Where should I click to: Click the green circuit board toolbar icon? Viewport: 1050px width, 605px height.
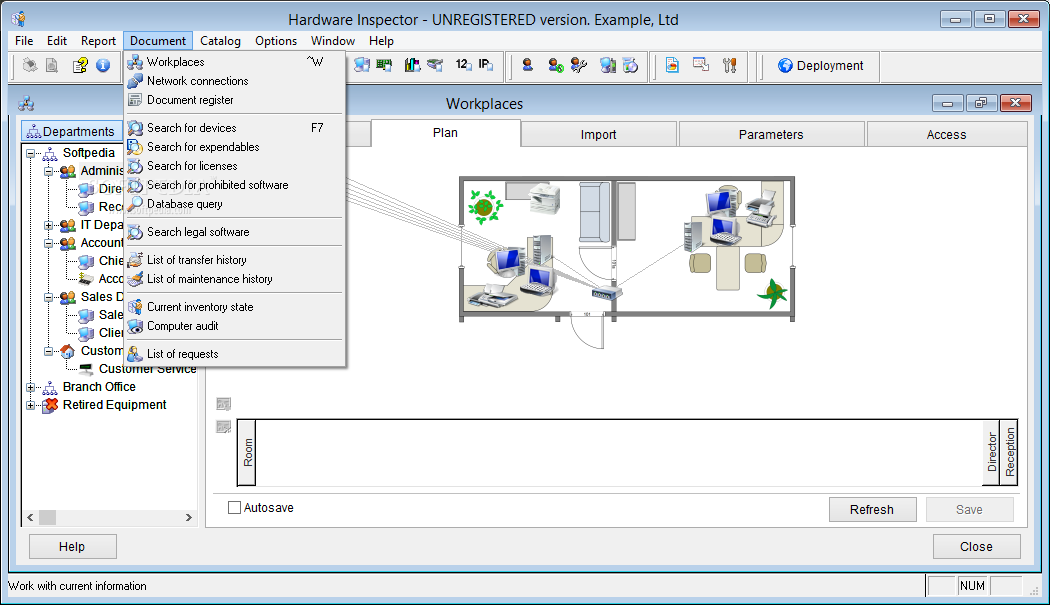pyautogui.click(x=384, y=65)
